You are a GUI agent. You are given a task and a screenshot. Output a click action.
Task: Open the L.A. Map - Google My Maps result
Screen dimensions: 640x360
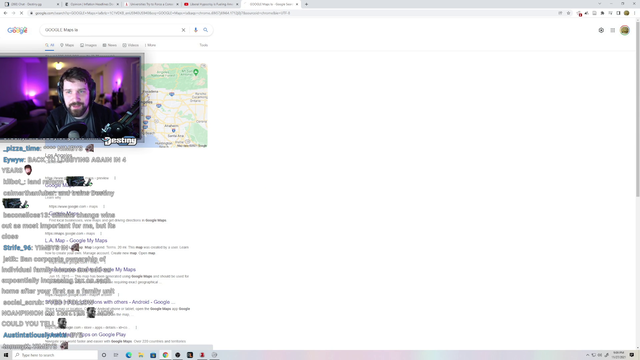(76, 240)
